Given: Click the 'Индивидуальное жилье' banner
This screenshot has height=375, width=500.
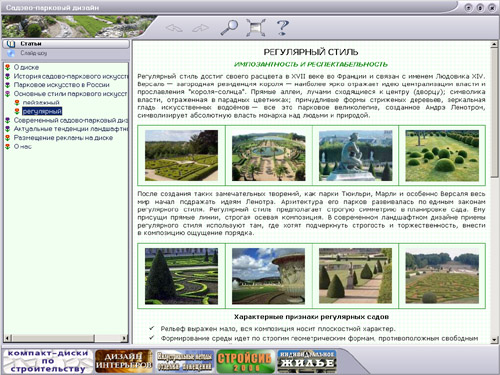Looking at the screenshot, I should click(307, 361).
